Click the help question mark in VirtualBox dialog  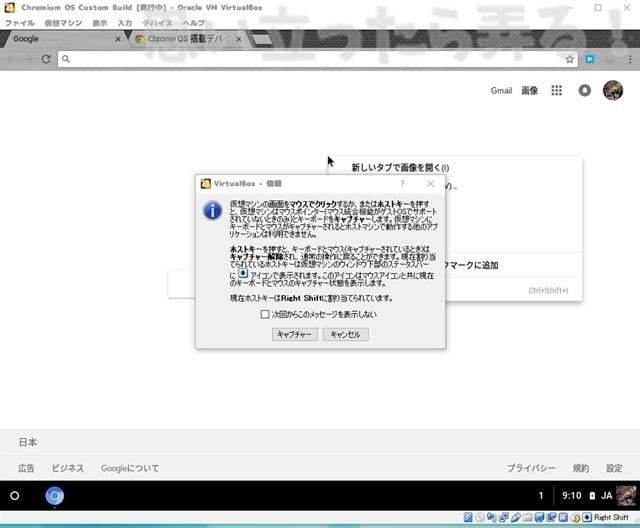(402, 184)
